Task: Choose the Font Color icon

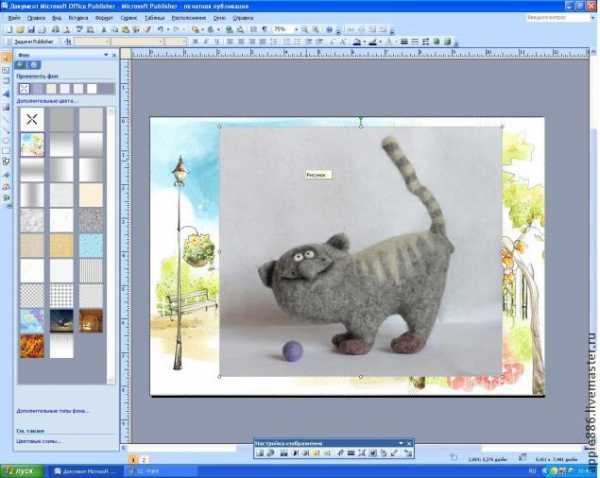Action: 388,42
